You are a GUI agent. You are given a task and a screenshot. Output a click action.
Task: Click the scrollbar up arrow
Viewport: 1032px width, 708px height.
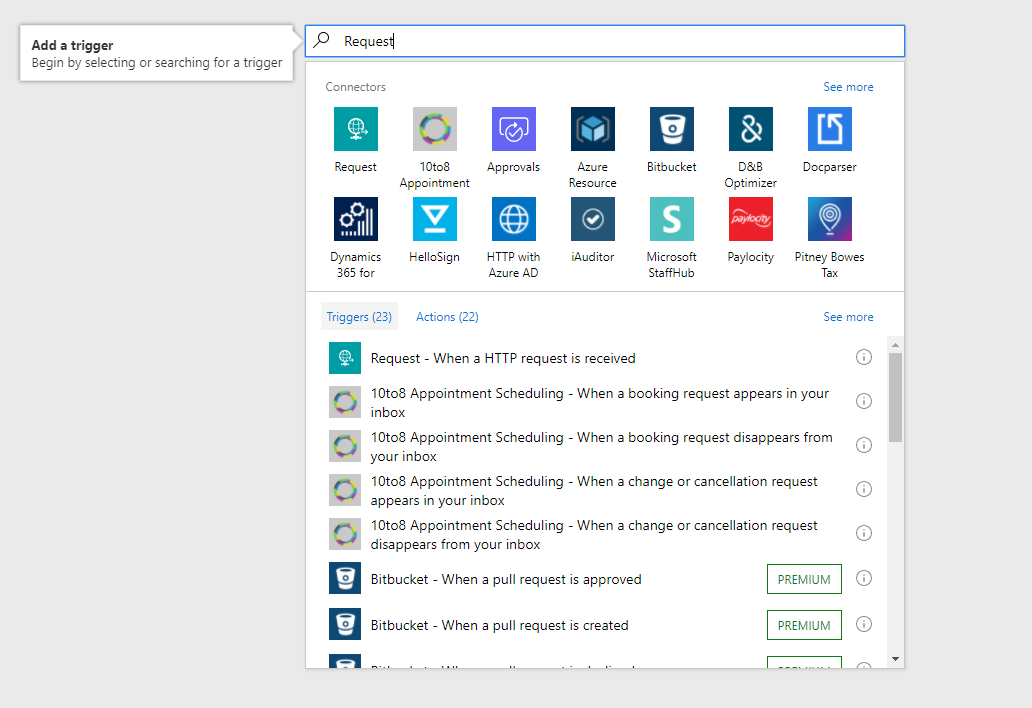coord(895,345)
